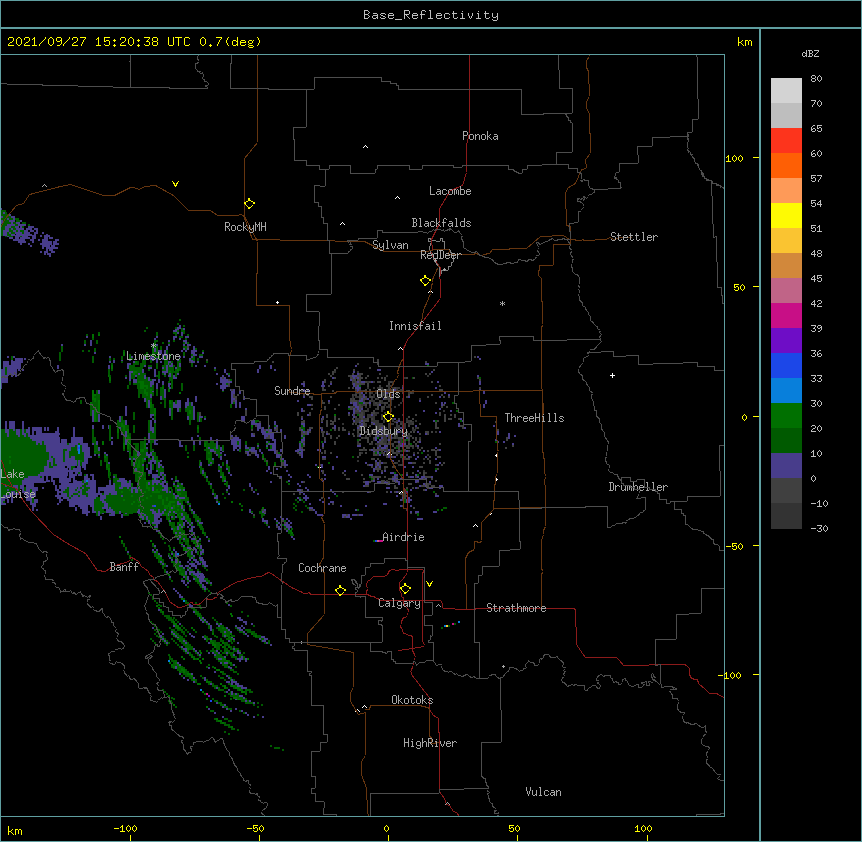Click the magenta 39-42 dBZ legend swatch
862x842 pixels.
click(786, 315)
